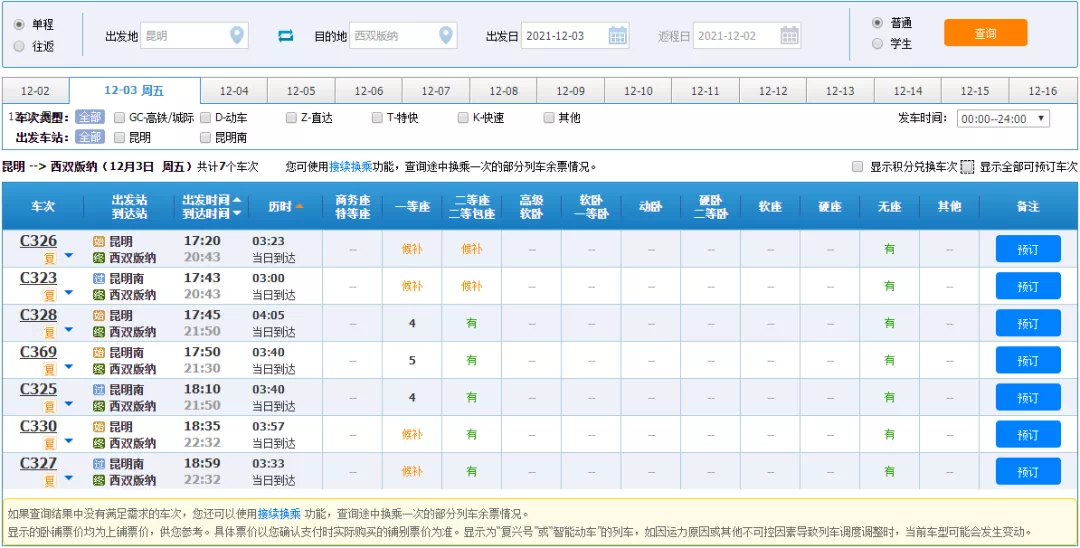Image resolution: width=1080 pixels, height=548 pixels.
Task: Click the 复 icon under train C326
Action: point(49,258)
